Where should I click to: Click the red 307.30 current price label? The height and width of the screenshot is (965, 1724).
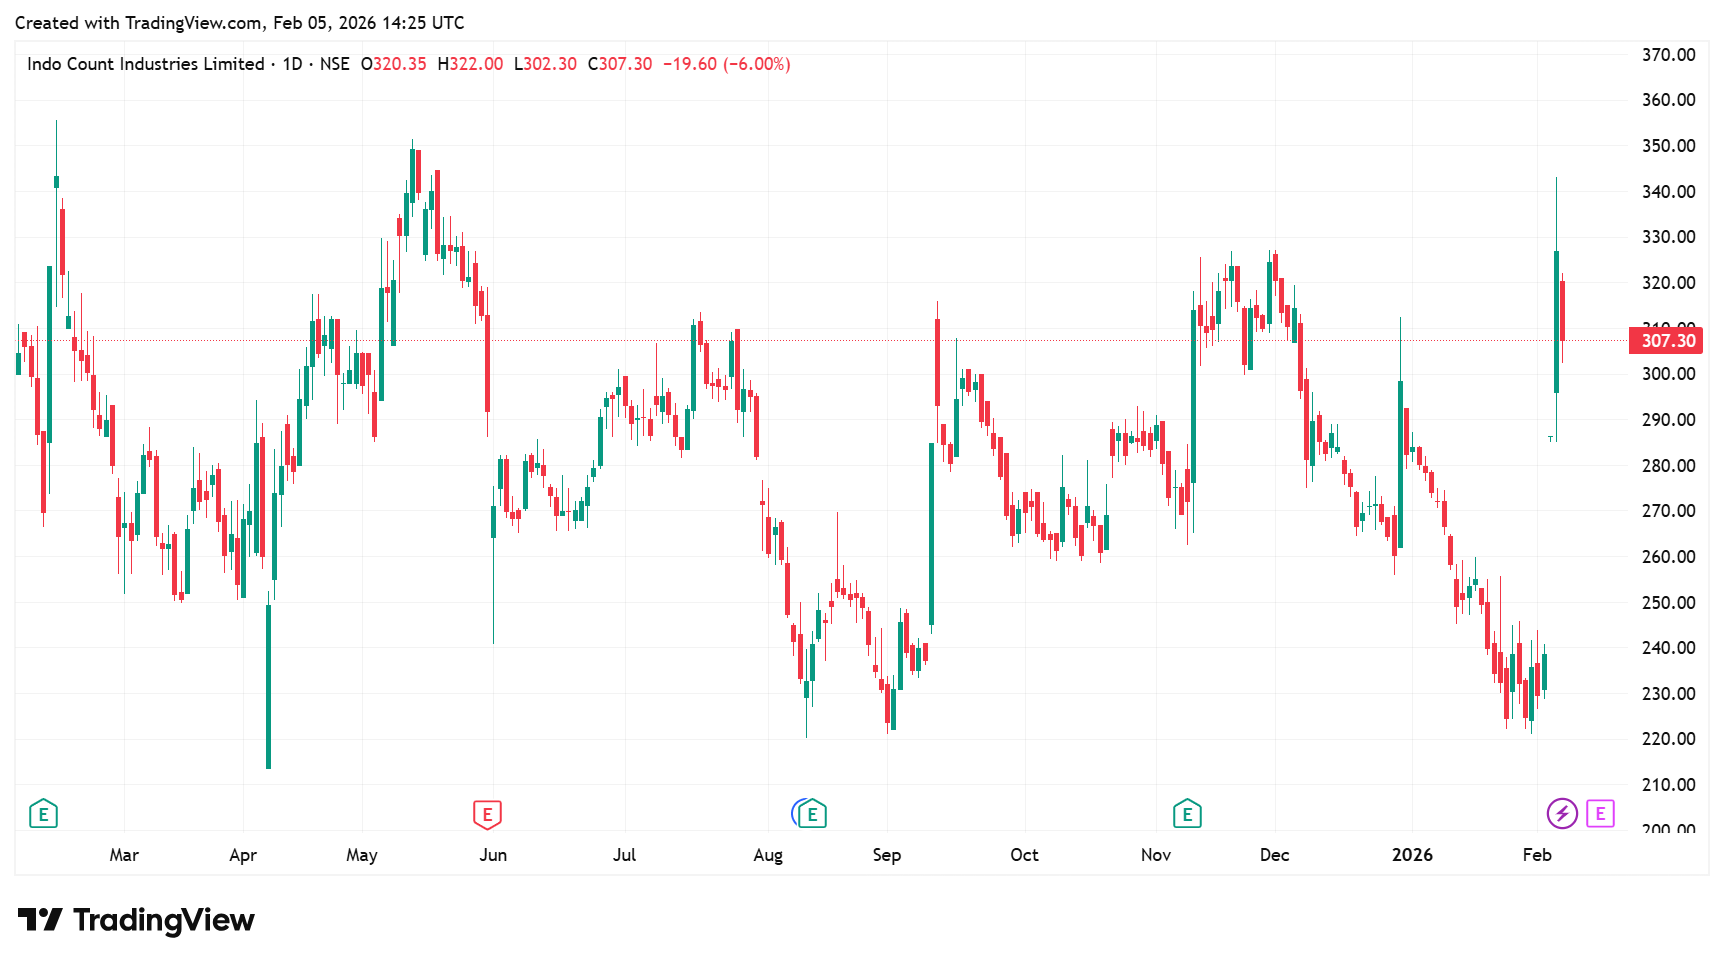pyautogui.click(x=1668, y=341)
